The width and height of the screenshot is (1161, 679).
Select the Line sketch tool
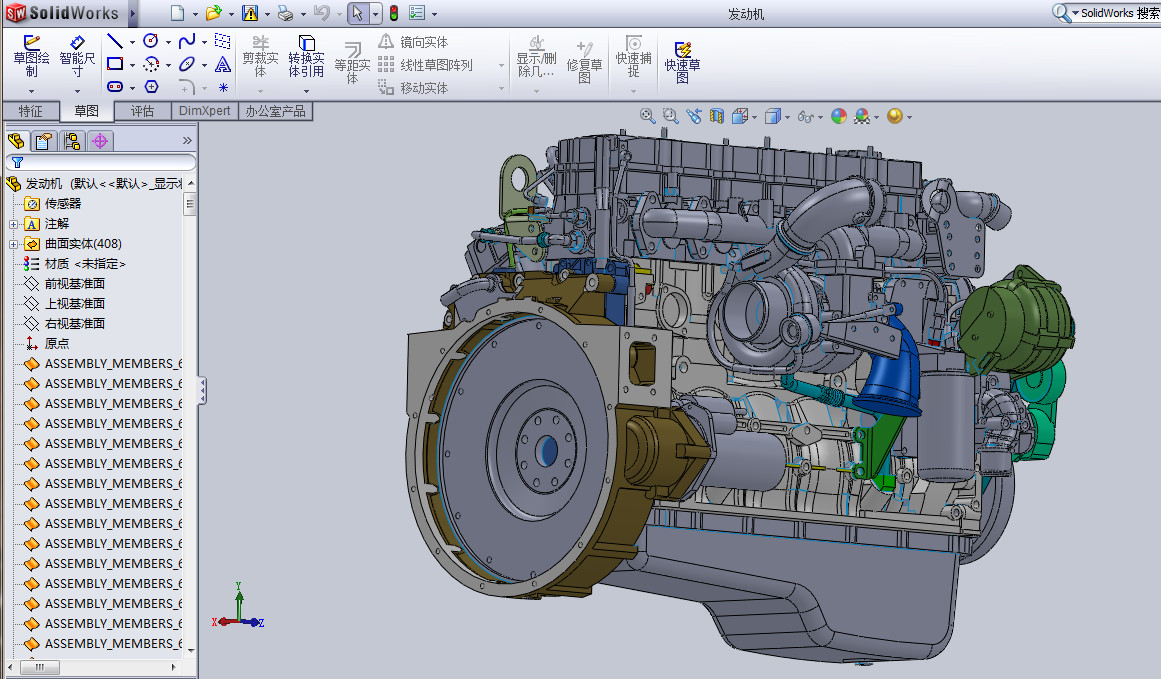[x=115, y=41]
